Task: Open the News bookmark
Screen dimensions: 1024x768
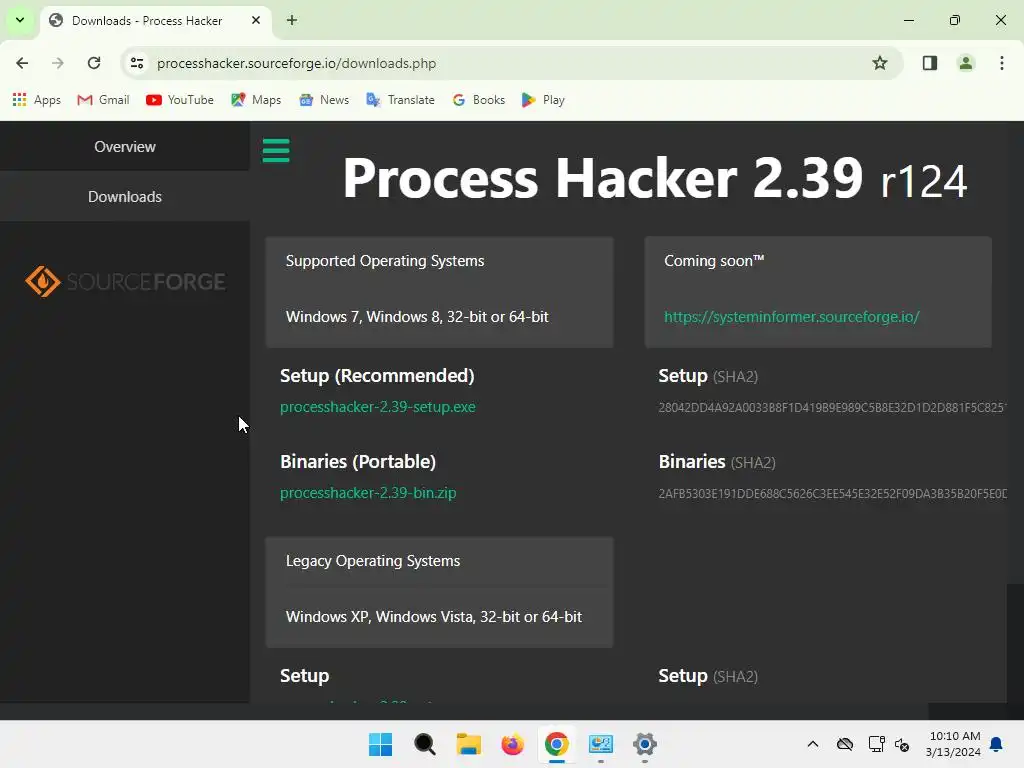Action: click(324, 100)
